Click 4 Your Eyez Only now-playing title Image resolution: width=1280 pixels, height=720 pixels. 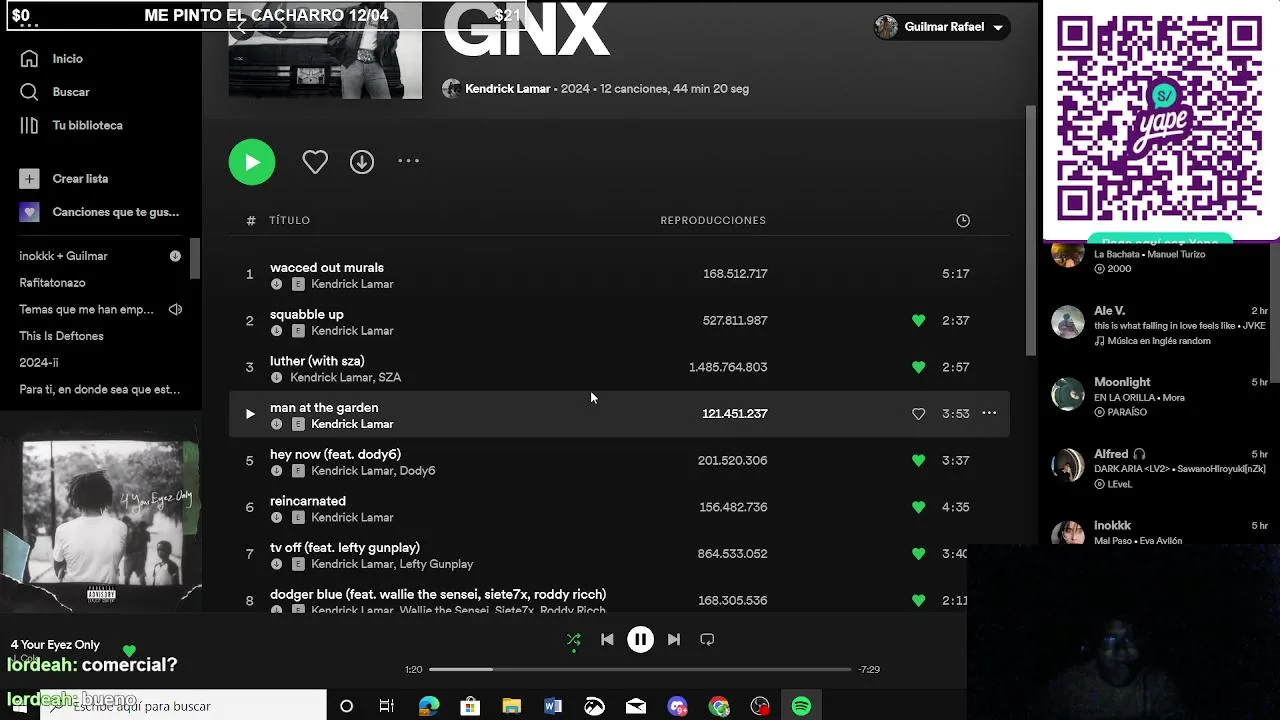pyautogui.click(x=55, y=645)
